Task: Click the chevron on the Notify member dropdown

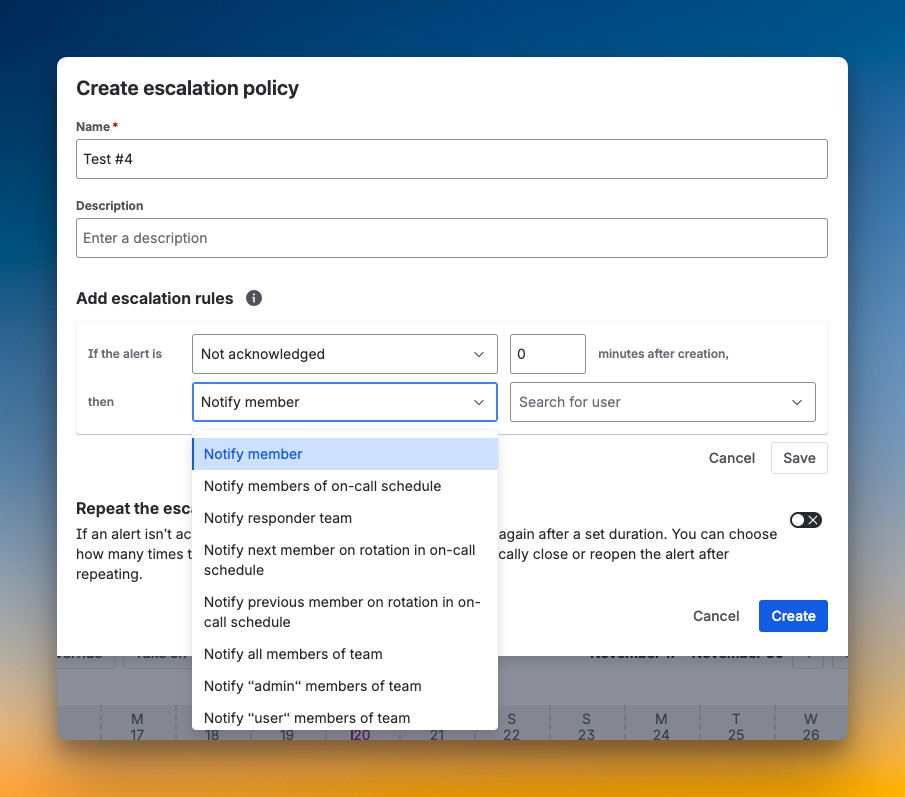Action: click(x=479, y=401)
